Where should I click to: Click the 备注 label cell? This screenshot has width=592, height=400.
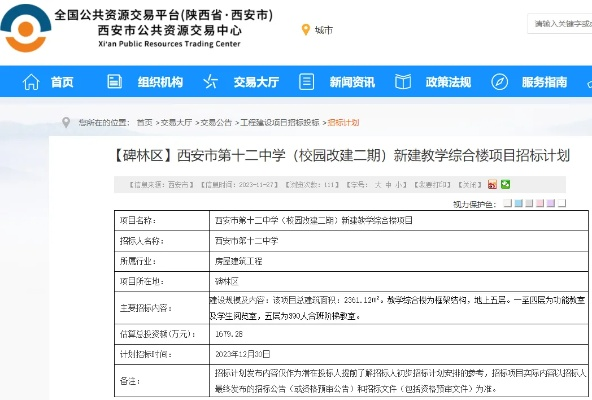click(162, 381)
